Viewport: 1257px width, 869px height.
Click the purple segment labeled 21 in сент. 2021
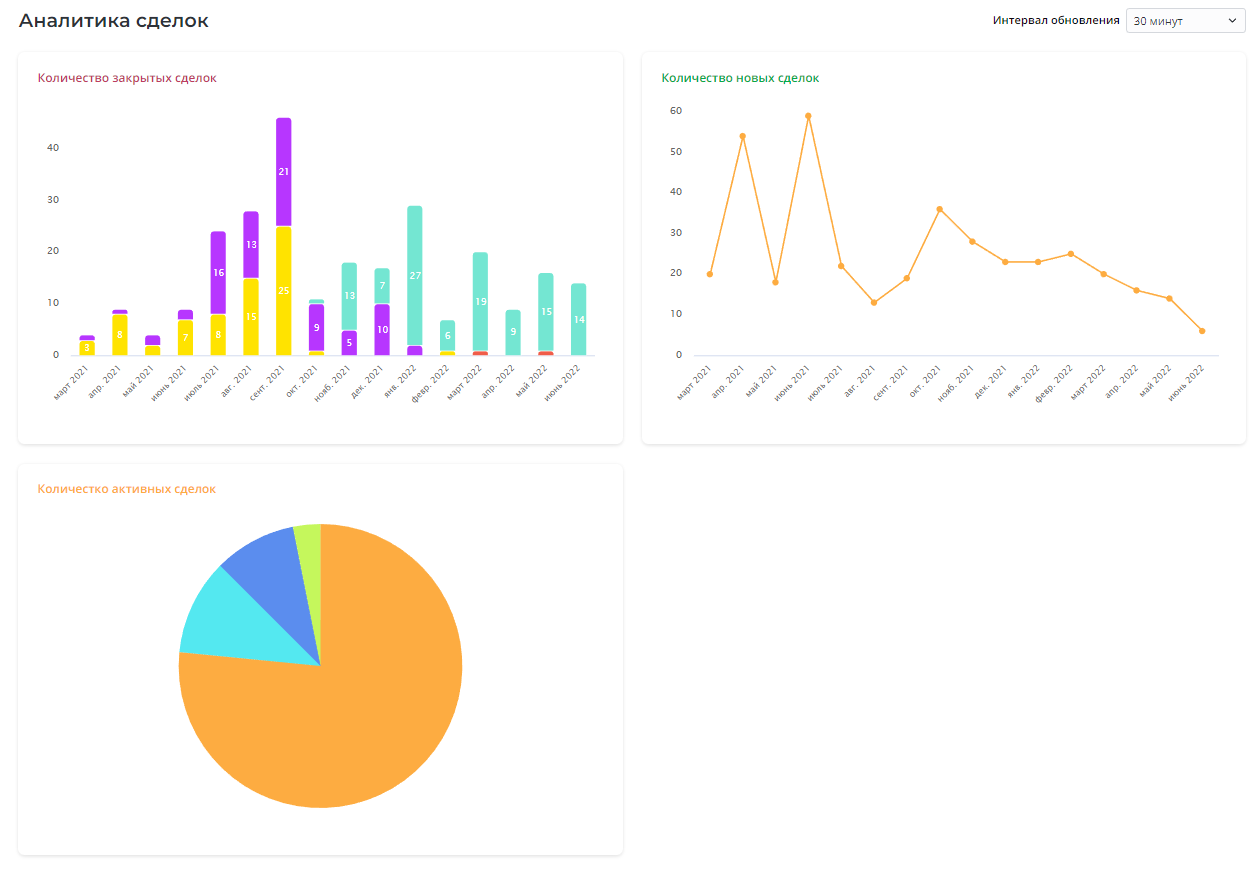point(283,172)
